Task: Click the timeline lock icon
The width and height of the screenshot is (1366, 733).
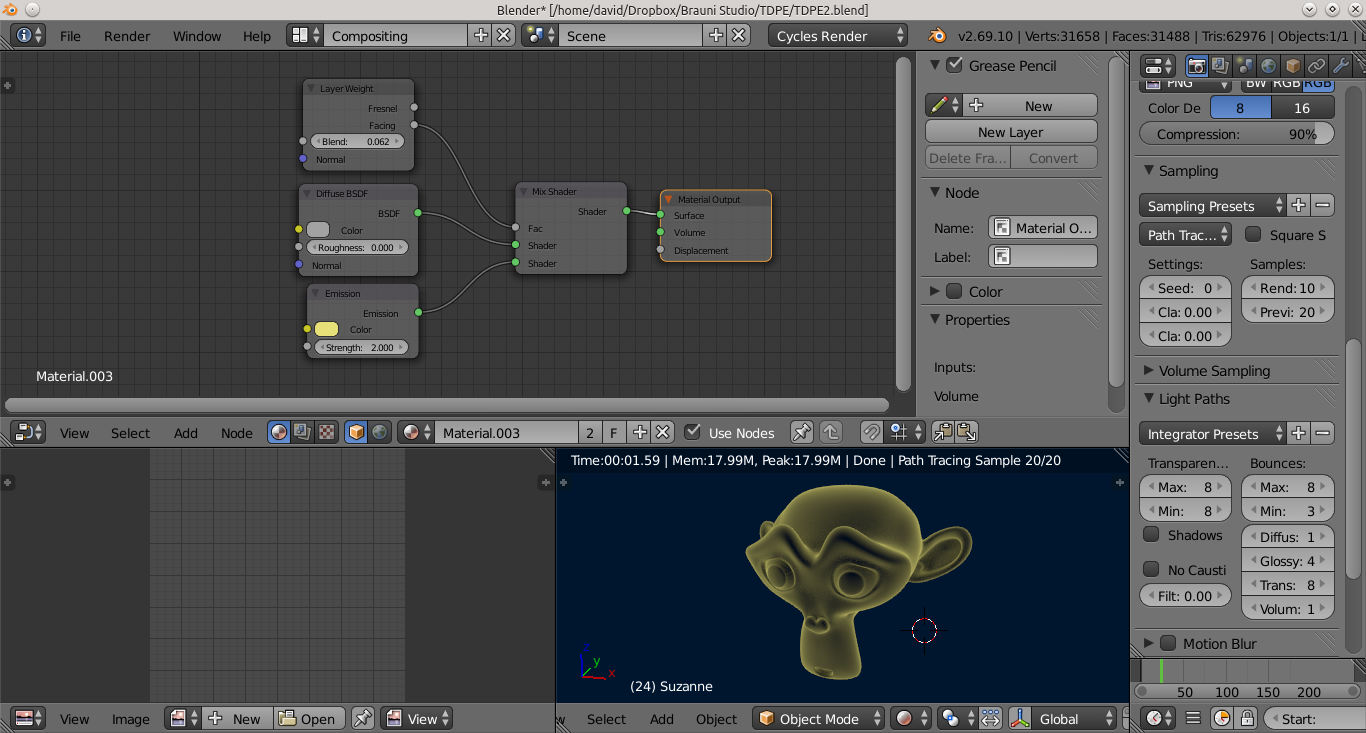Action: point(1246,718)
